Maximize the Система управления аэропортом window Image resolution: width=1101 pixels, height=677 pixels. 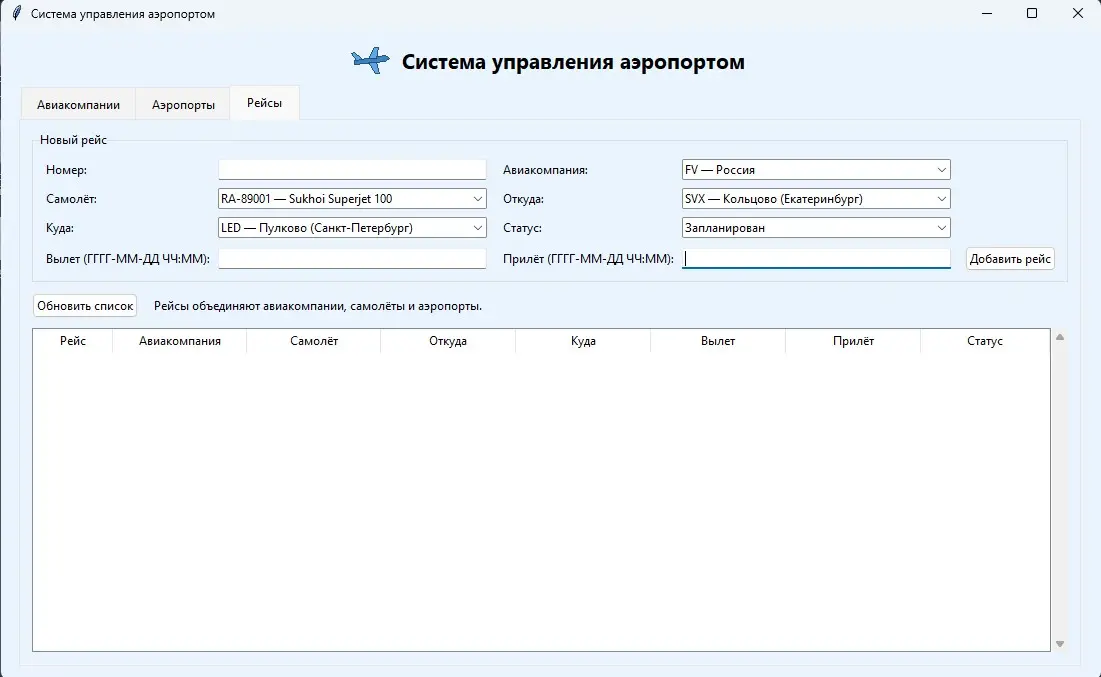coord(1031,13)
